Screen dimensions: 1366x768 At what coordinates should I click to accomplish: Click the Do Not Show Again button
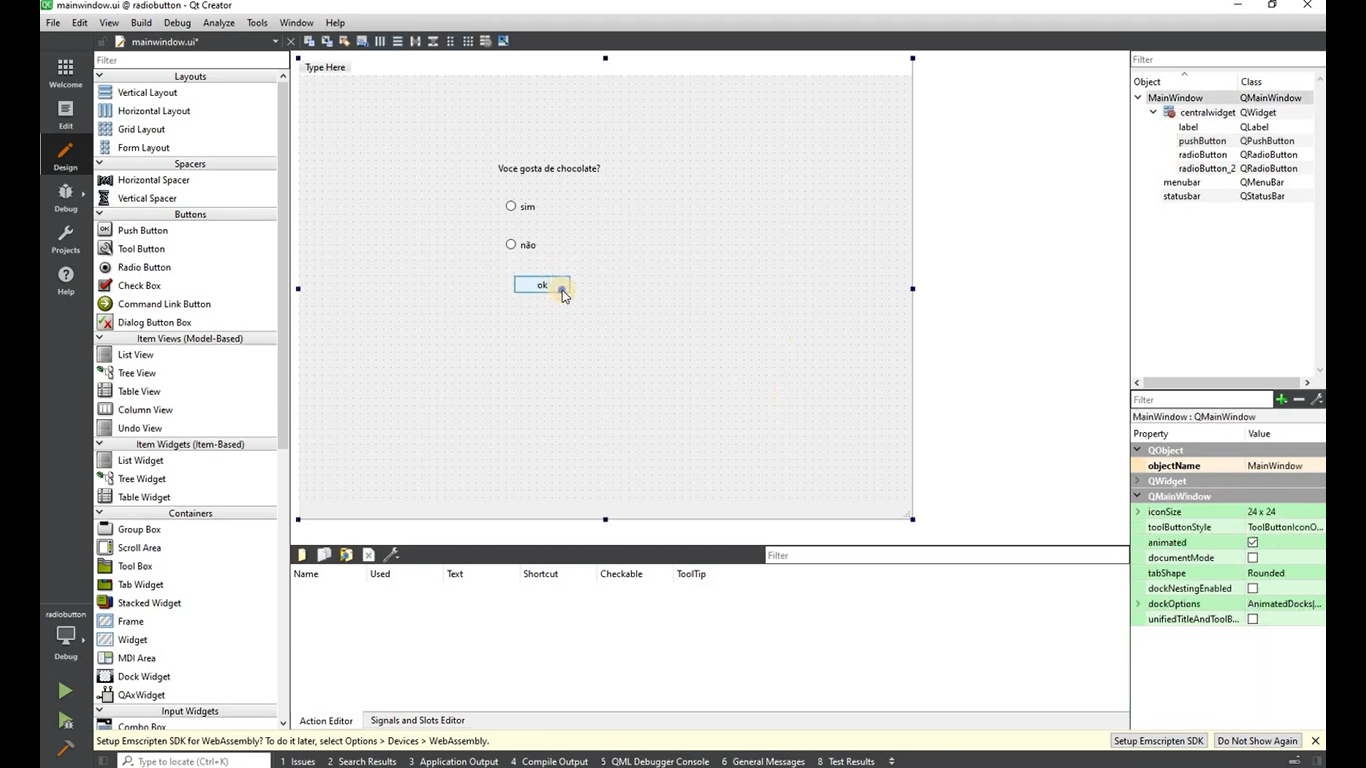1257,741
